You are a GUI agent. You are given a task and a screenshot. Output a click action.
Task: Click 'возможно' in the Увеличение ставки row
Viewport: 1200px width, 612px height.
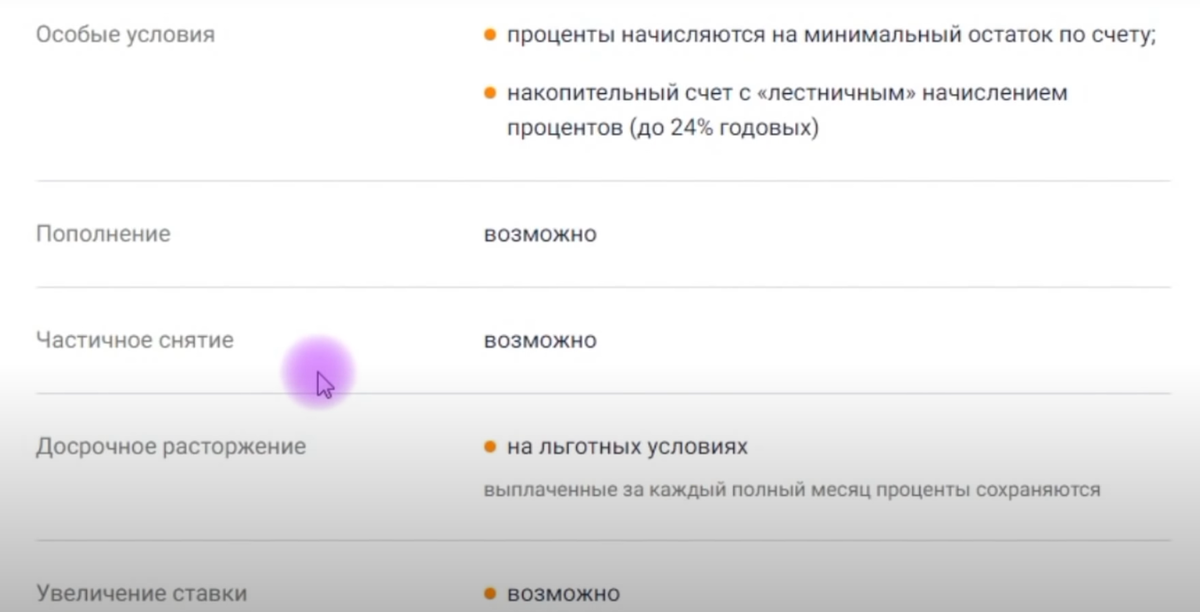point(563,593)
